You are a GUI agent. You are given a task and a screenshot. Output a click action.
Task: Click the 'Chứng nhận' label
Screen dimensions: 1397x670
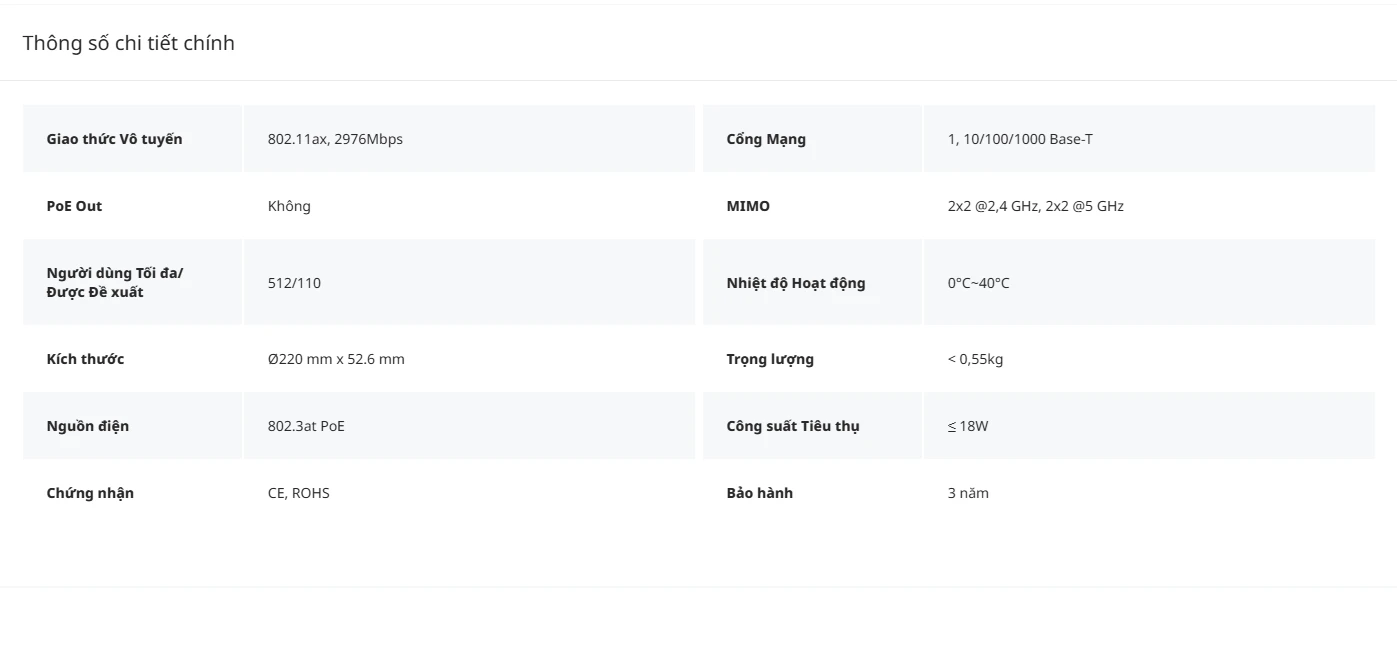click(x=90, y=493)
